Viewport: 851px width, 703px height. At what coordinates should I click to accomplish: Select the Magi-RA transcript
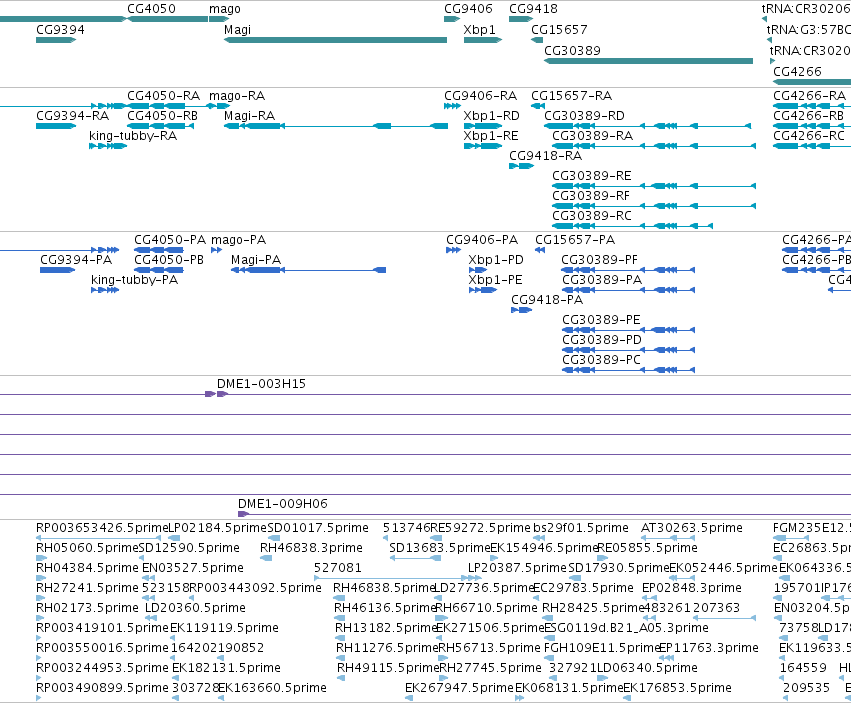pos(336,126)
